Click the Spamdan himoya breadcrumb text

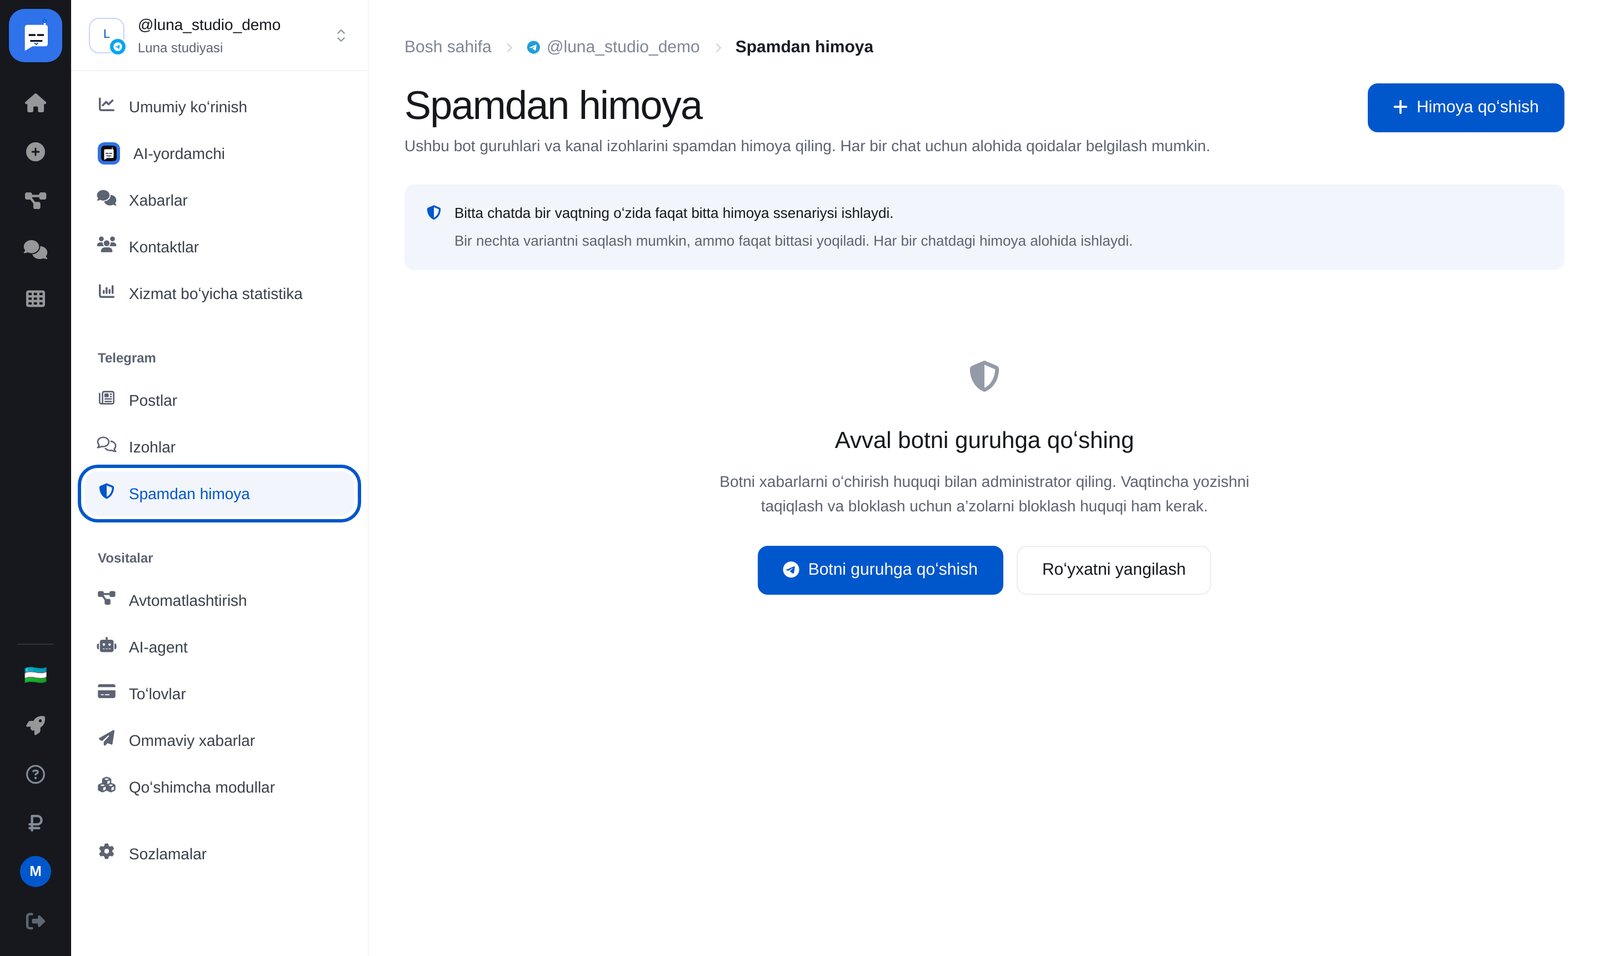[804, 47]
